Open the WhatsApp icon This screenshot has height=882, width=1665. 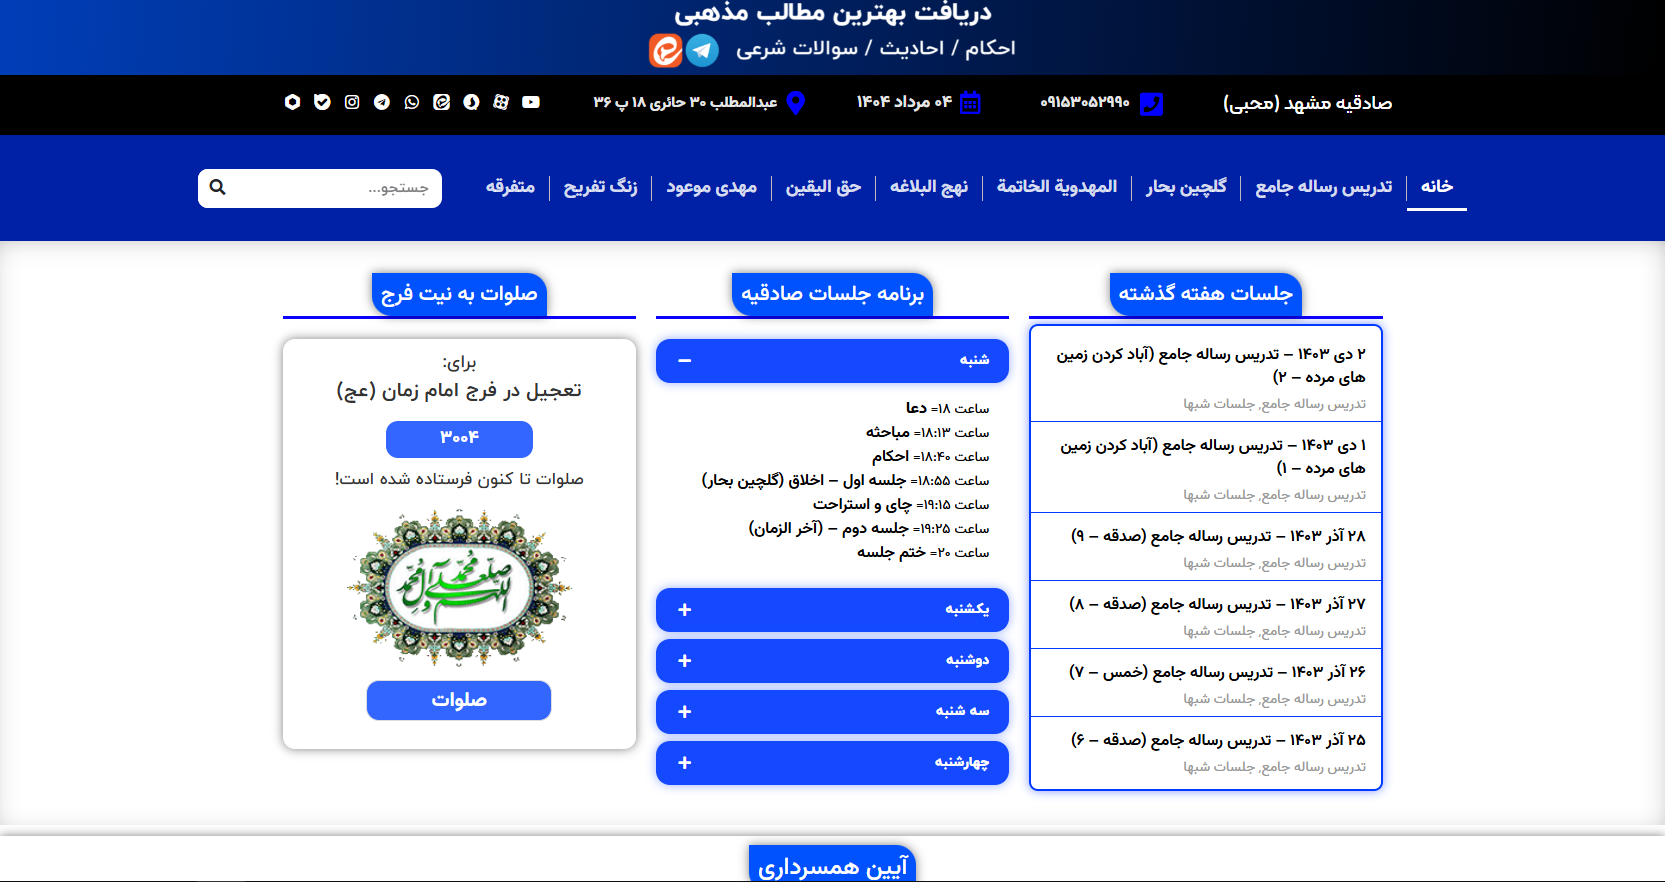click(411, 102)
